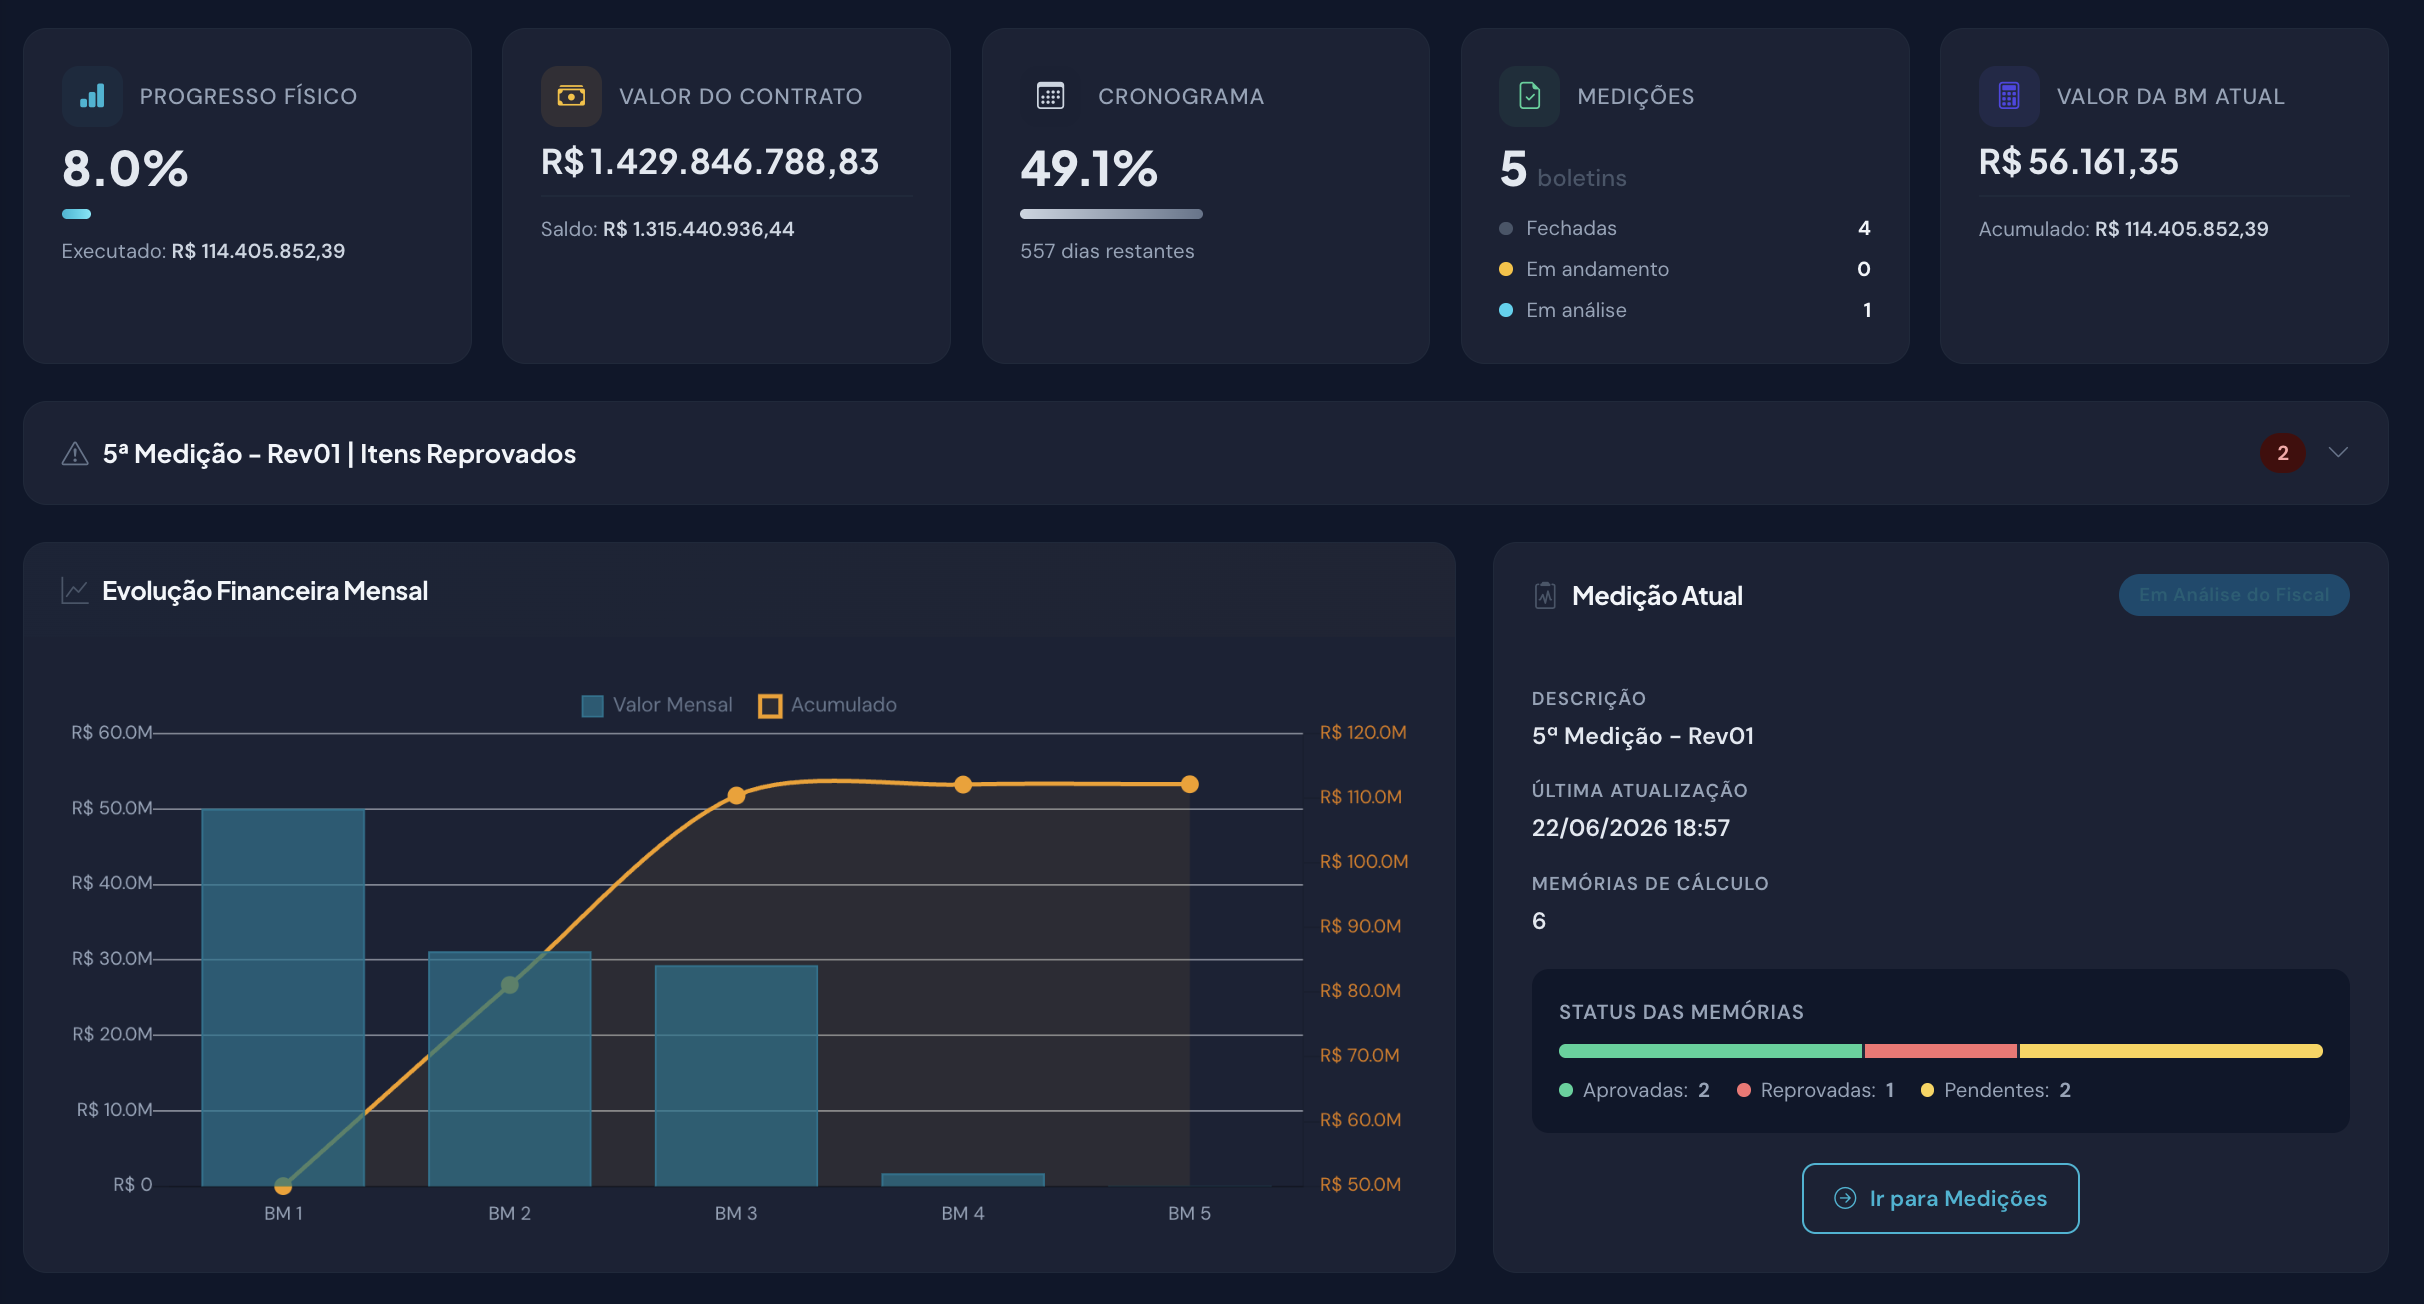Expand the Itens Reprovados panel chevron
The image size is (2424, 1304).
(x=2338, y=453)
